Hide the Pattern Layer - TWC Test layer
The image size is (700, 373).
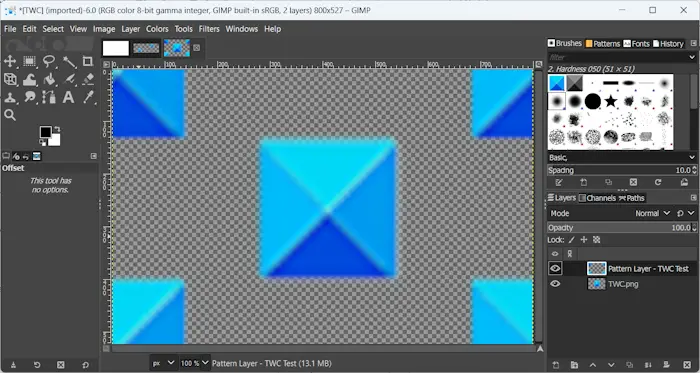click(555, 268)
